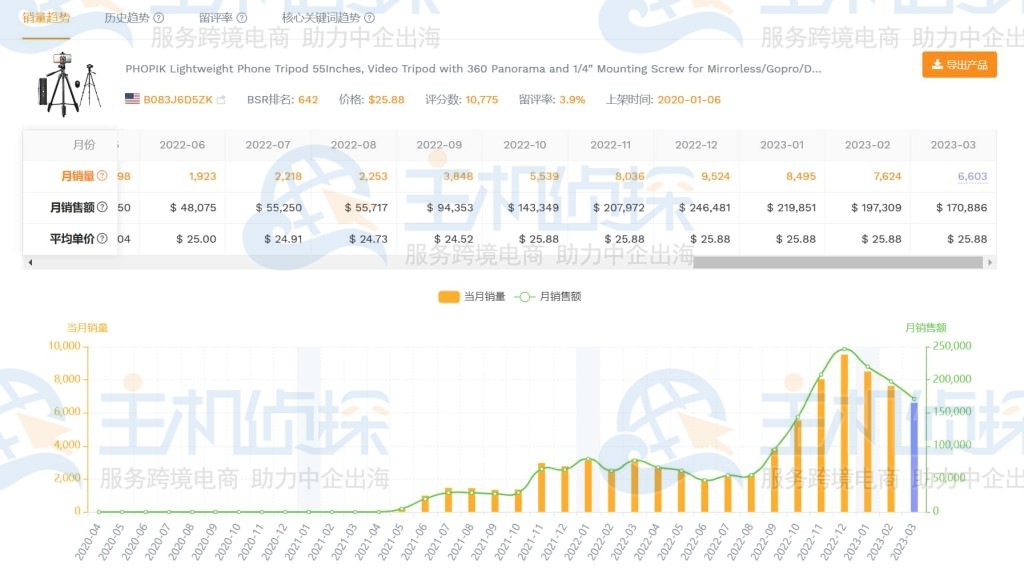Click the tripod product thumbnail image

[x=72, y=82]
